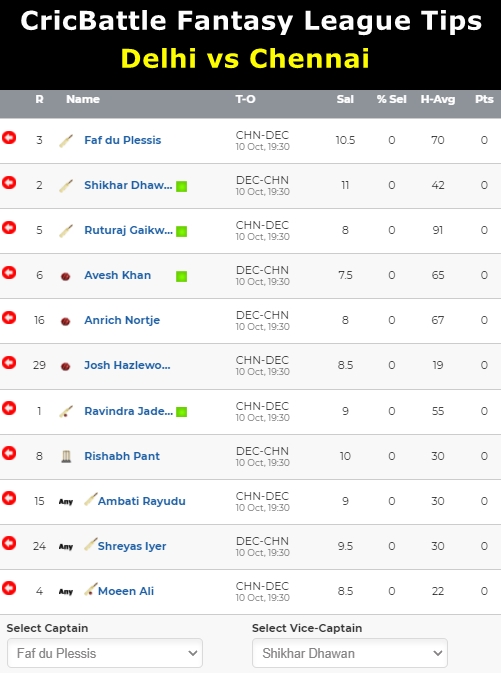Viewport: 501px width, 673px height.
Task: Click batsman bat icon beside Faf du Plessis
Action: point(66,141)
